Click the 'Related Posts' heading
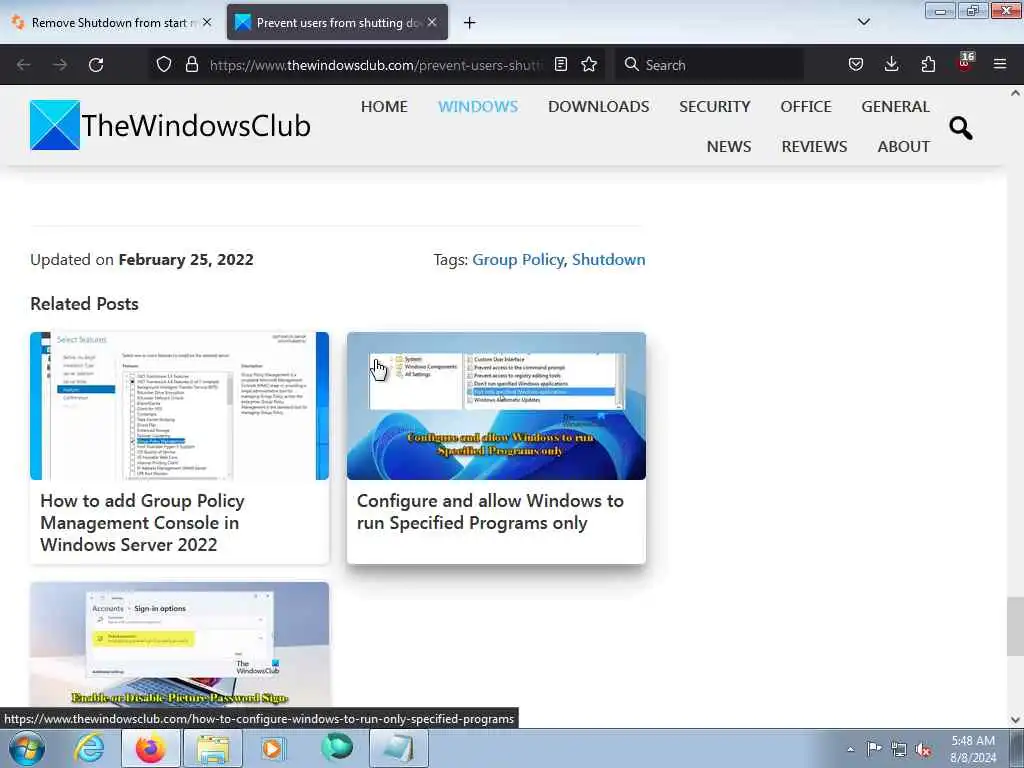The image size is (1024, 768). coord(84,304)
